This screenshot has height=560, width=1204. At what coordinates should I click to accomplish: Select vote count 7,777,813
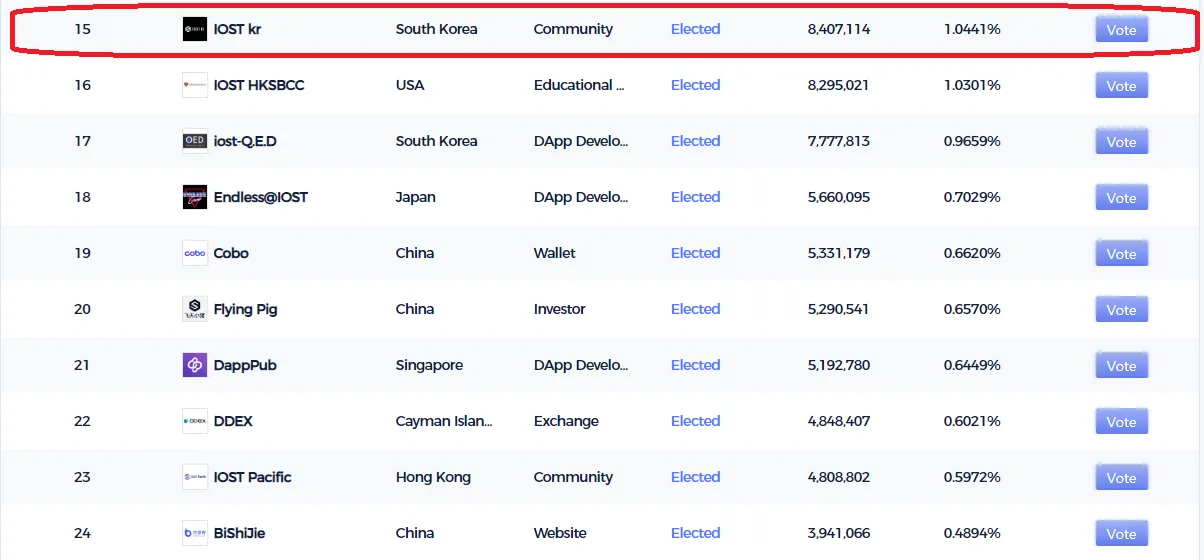point(839,141)
